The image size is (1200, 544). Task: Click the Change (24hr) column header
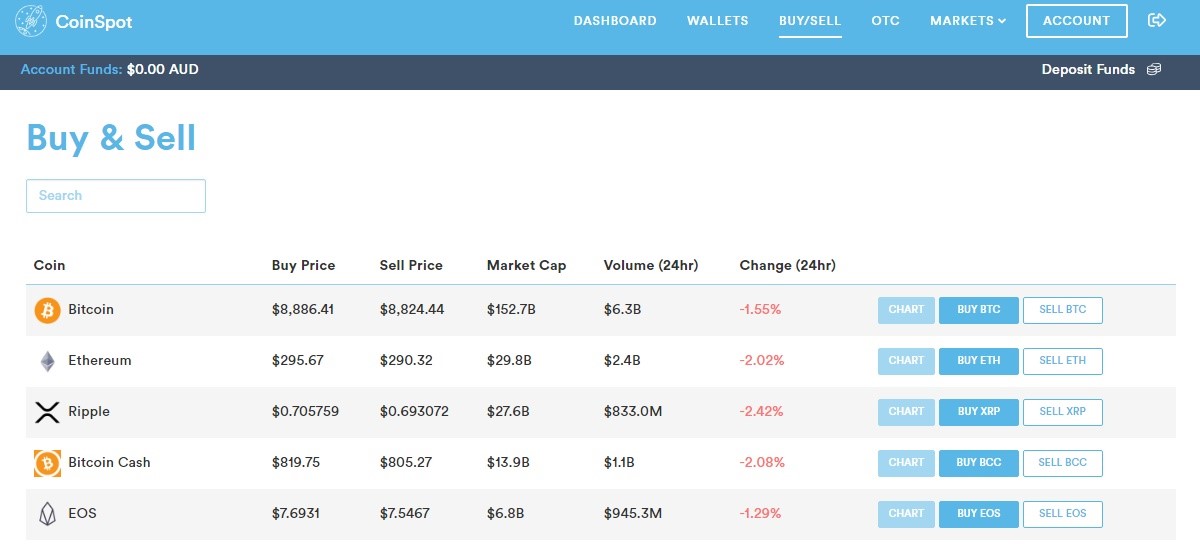(787, 266)
